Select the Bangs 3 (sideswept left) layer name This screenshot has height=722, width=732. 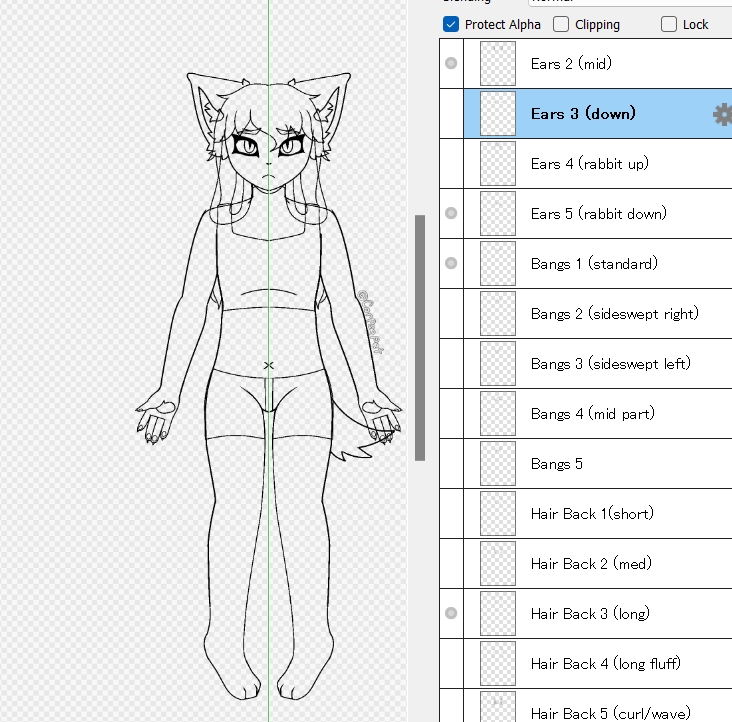pyautogui.click(x=611, y=363)
